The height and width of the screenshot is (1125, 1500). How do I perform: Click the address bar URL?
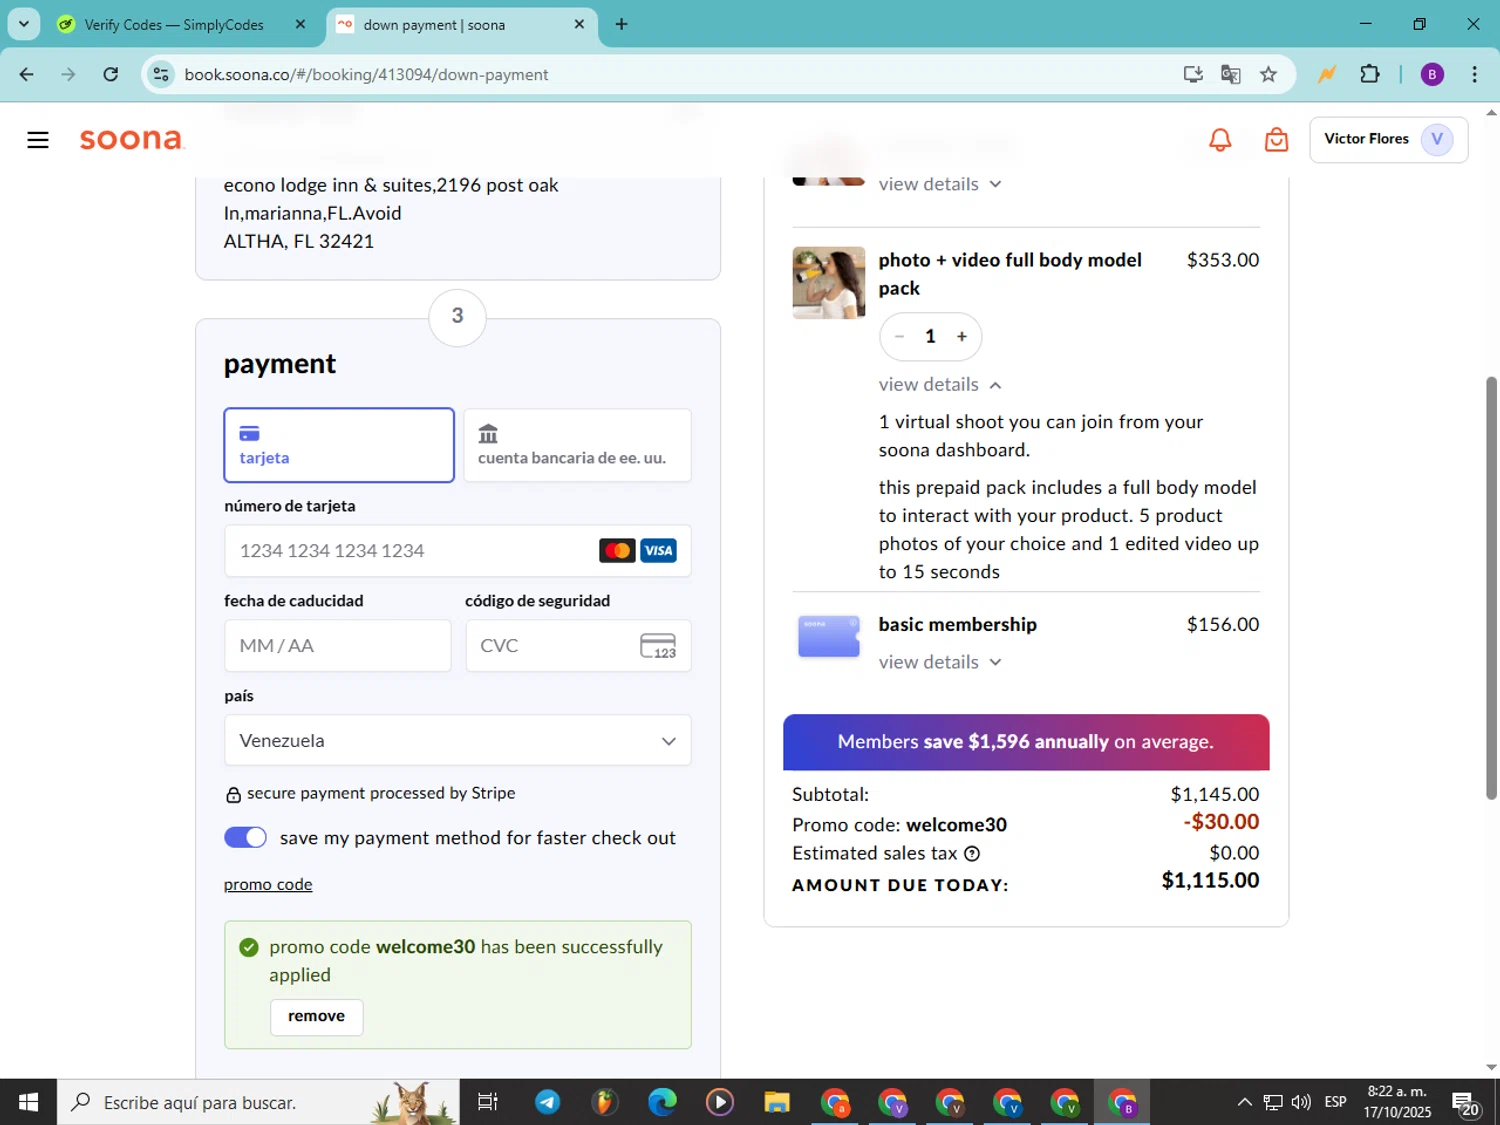(x=366, y=75)
